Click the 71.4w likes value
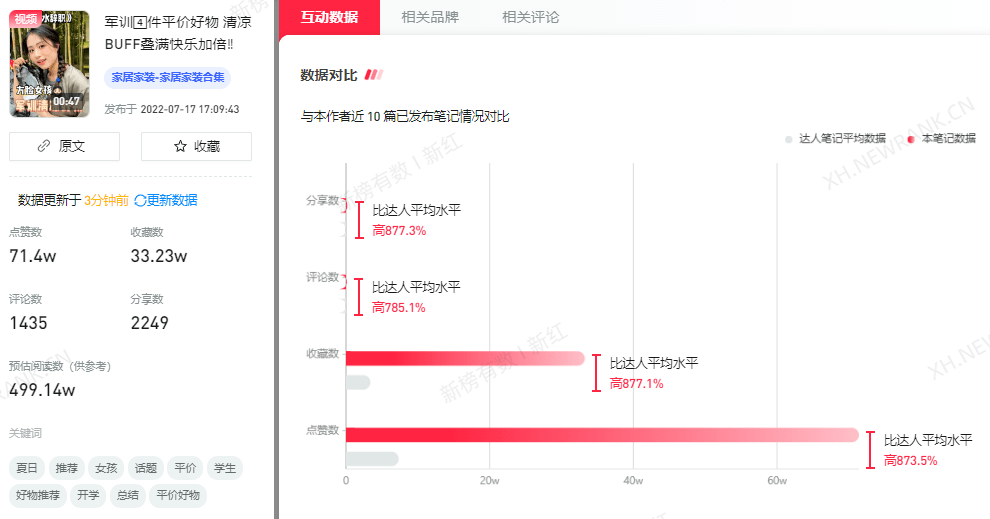Screen dimensions: 990x519 pos(33,256)
